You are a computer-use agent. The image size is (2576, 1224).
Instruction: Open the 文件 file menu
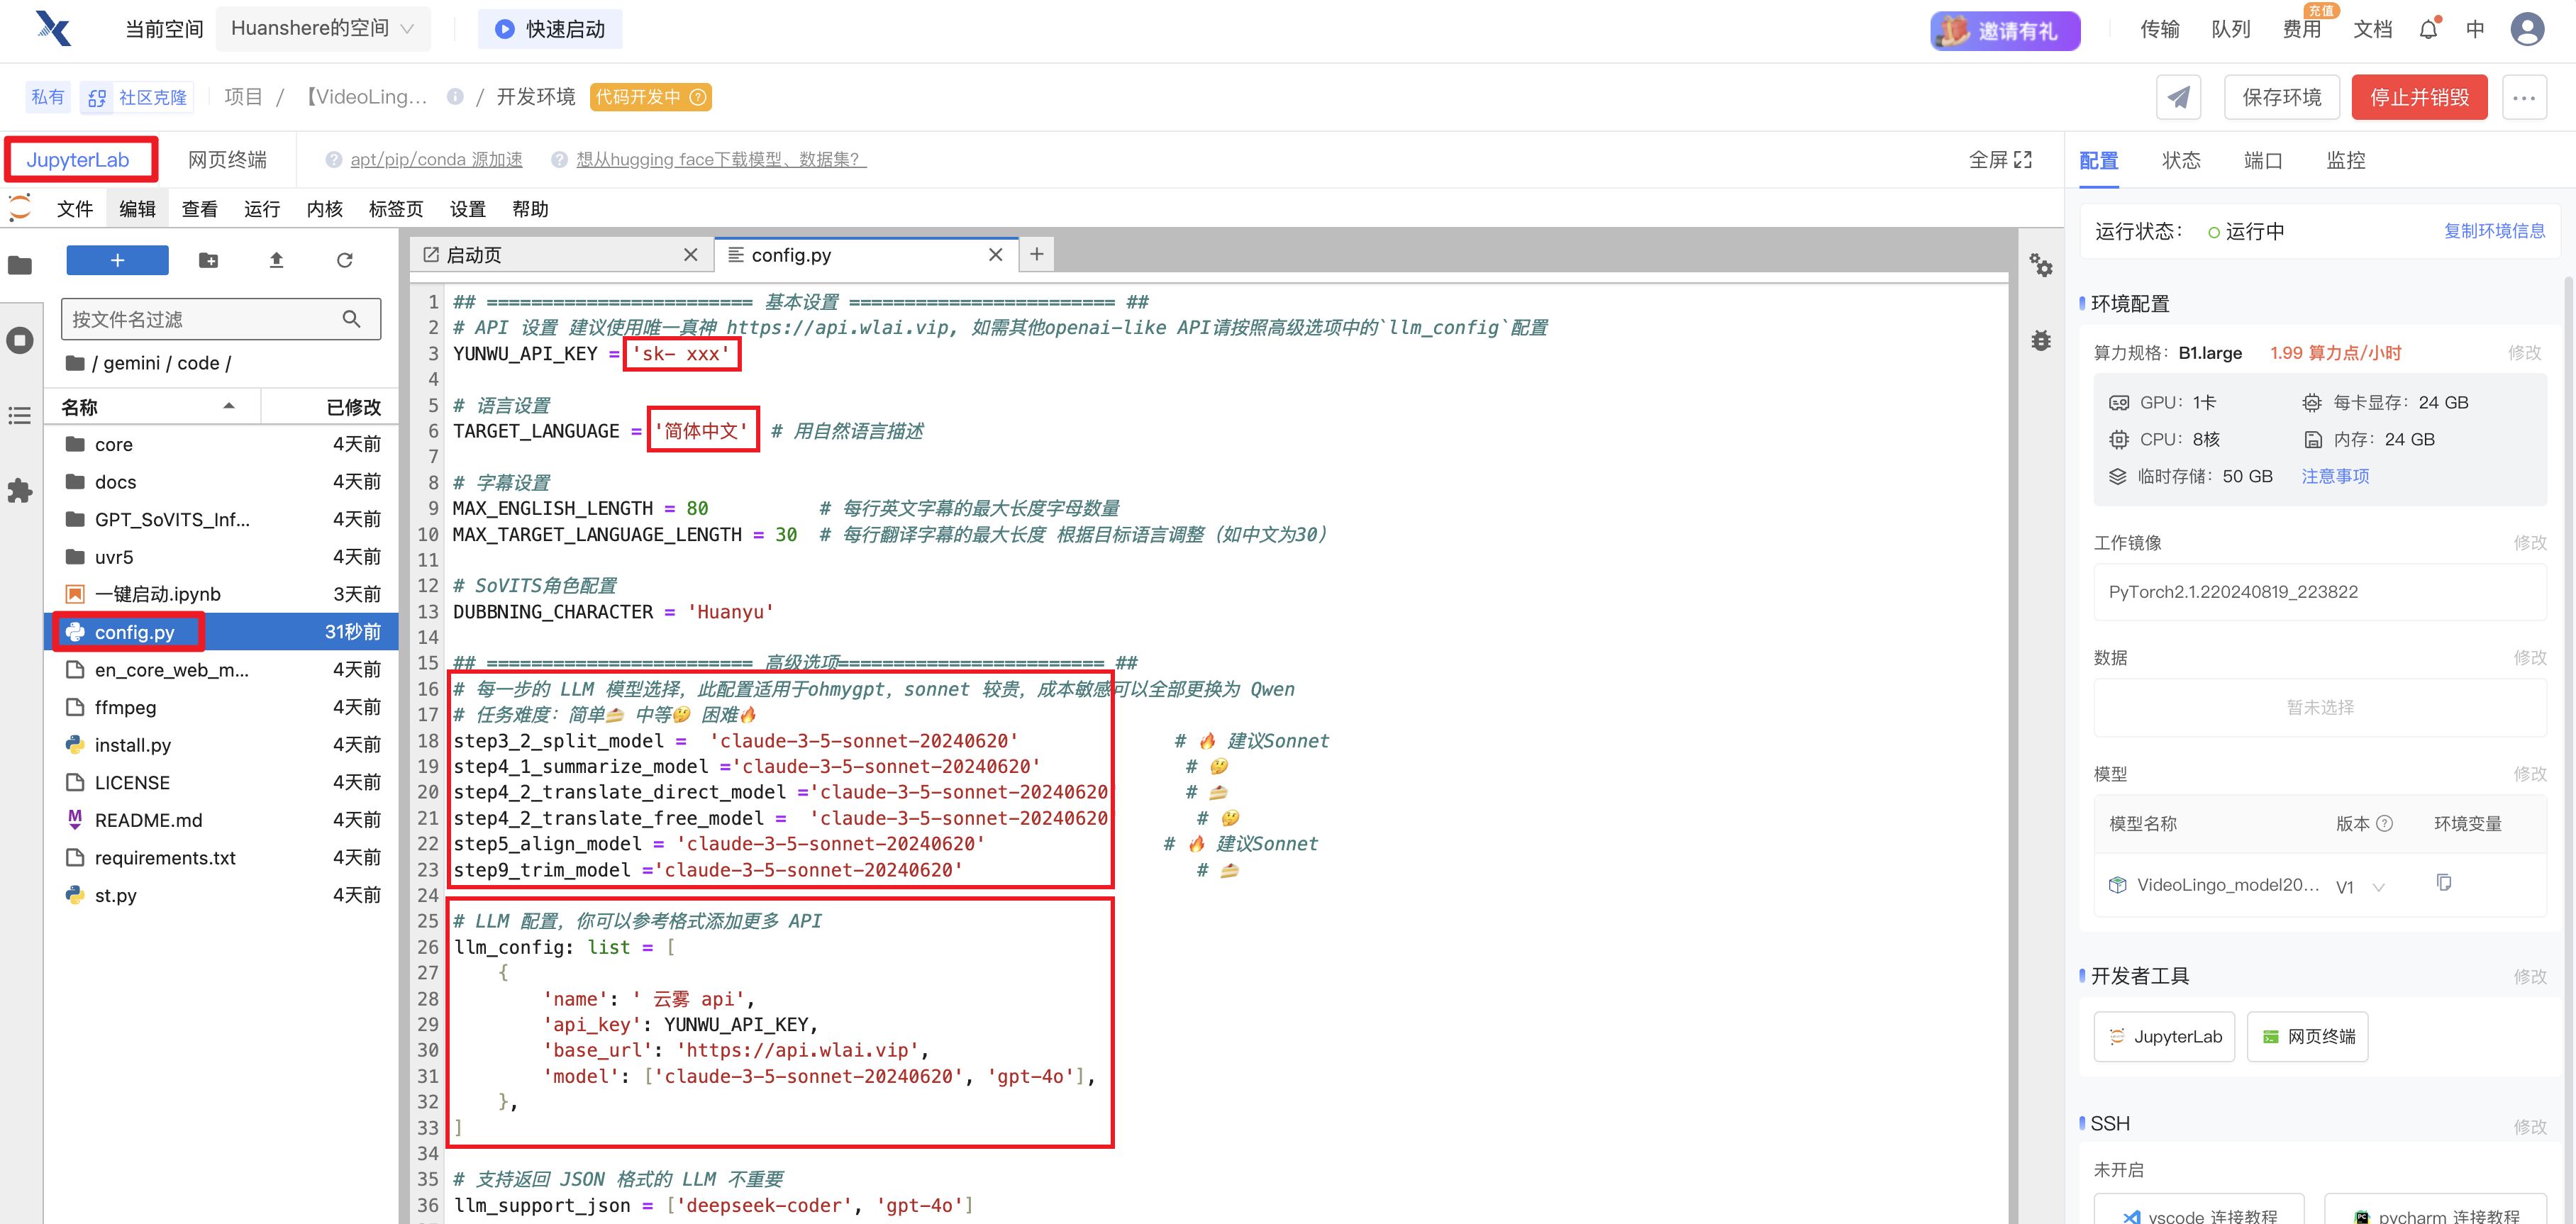coord(75,209)
